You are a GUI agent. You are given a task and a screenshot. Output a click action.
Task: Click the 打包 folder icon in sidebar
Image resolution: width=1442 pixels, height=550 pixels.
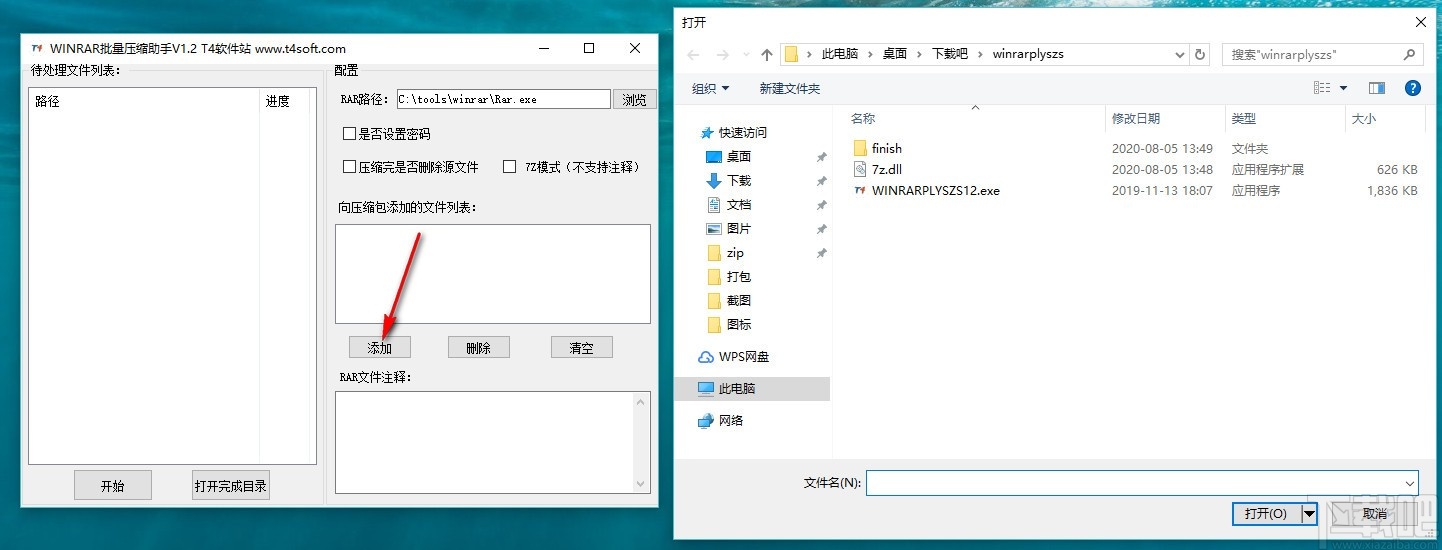tap(714, 276)
